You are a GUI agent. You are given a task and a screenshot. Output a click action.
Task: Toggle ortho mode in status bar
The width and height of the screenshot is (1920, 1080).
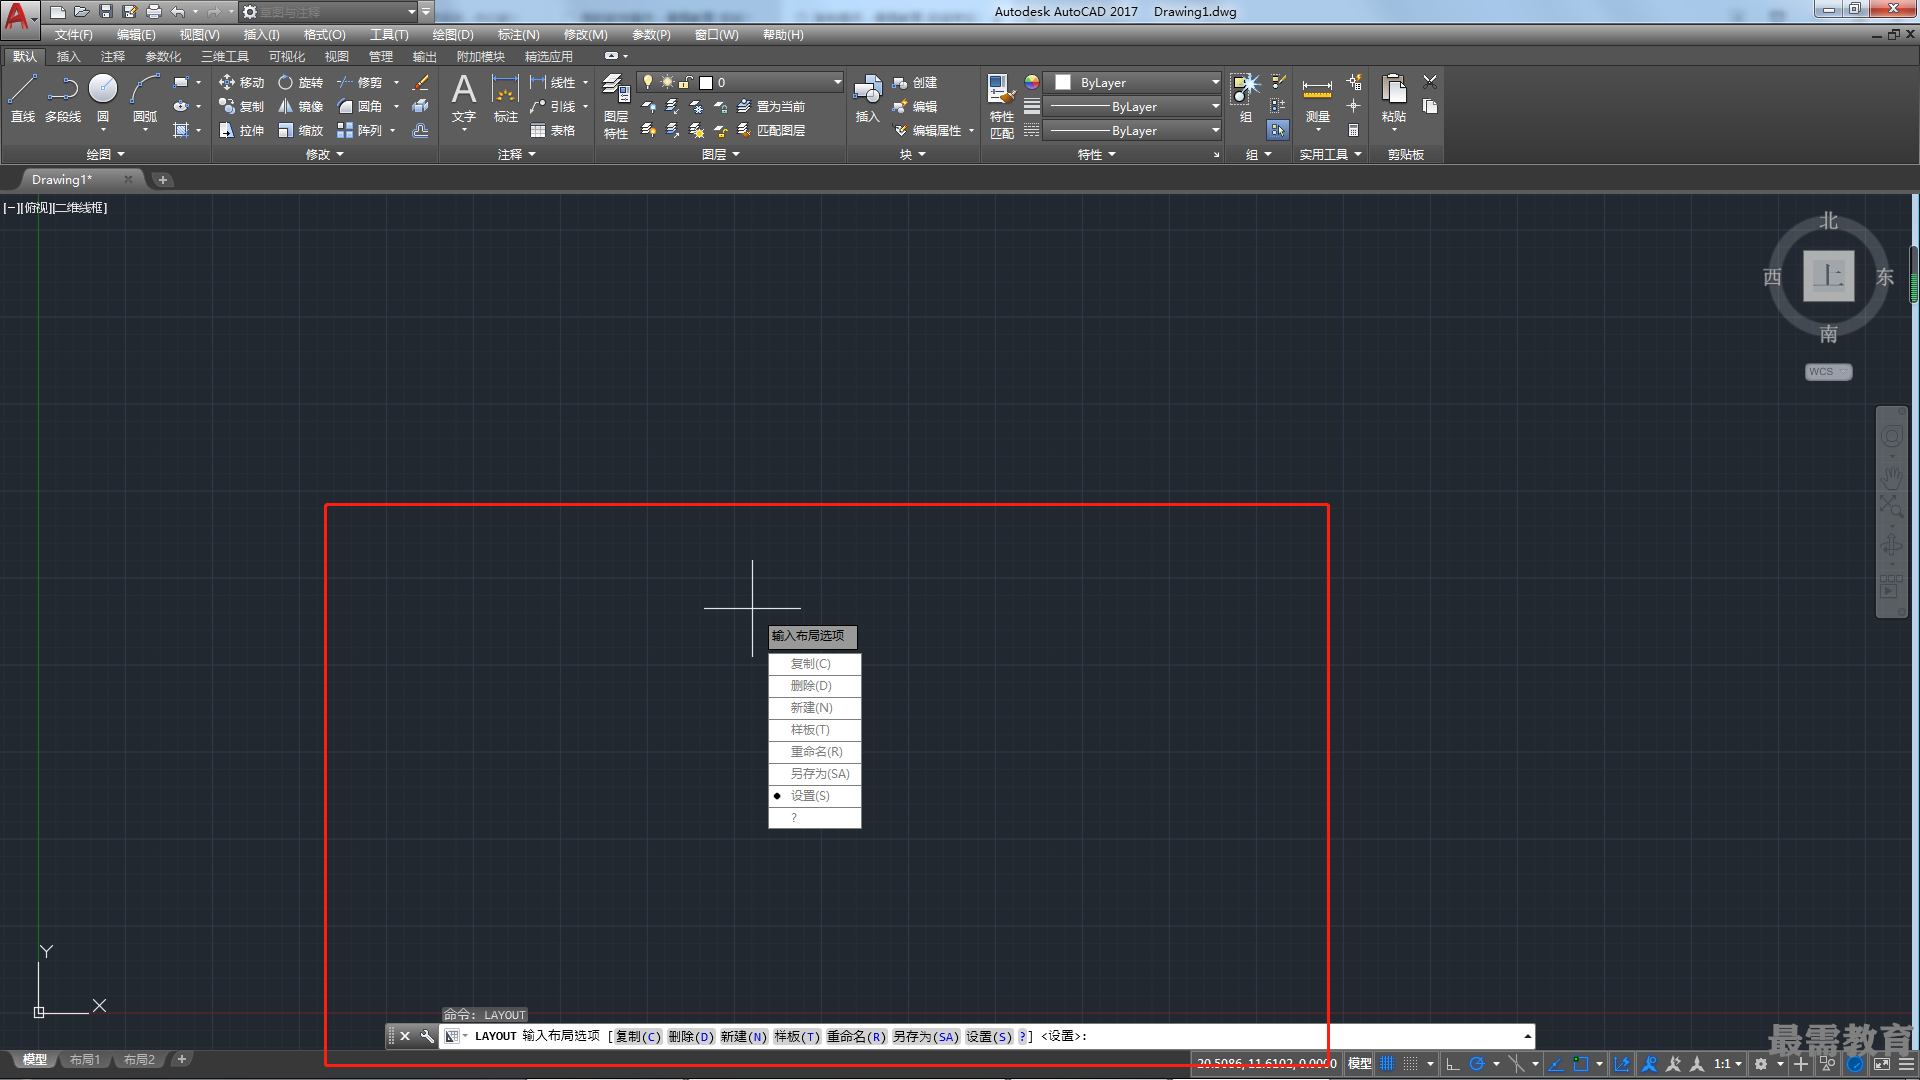1453,1064
